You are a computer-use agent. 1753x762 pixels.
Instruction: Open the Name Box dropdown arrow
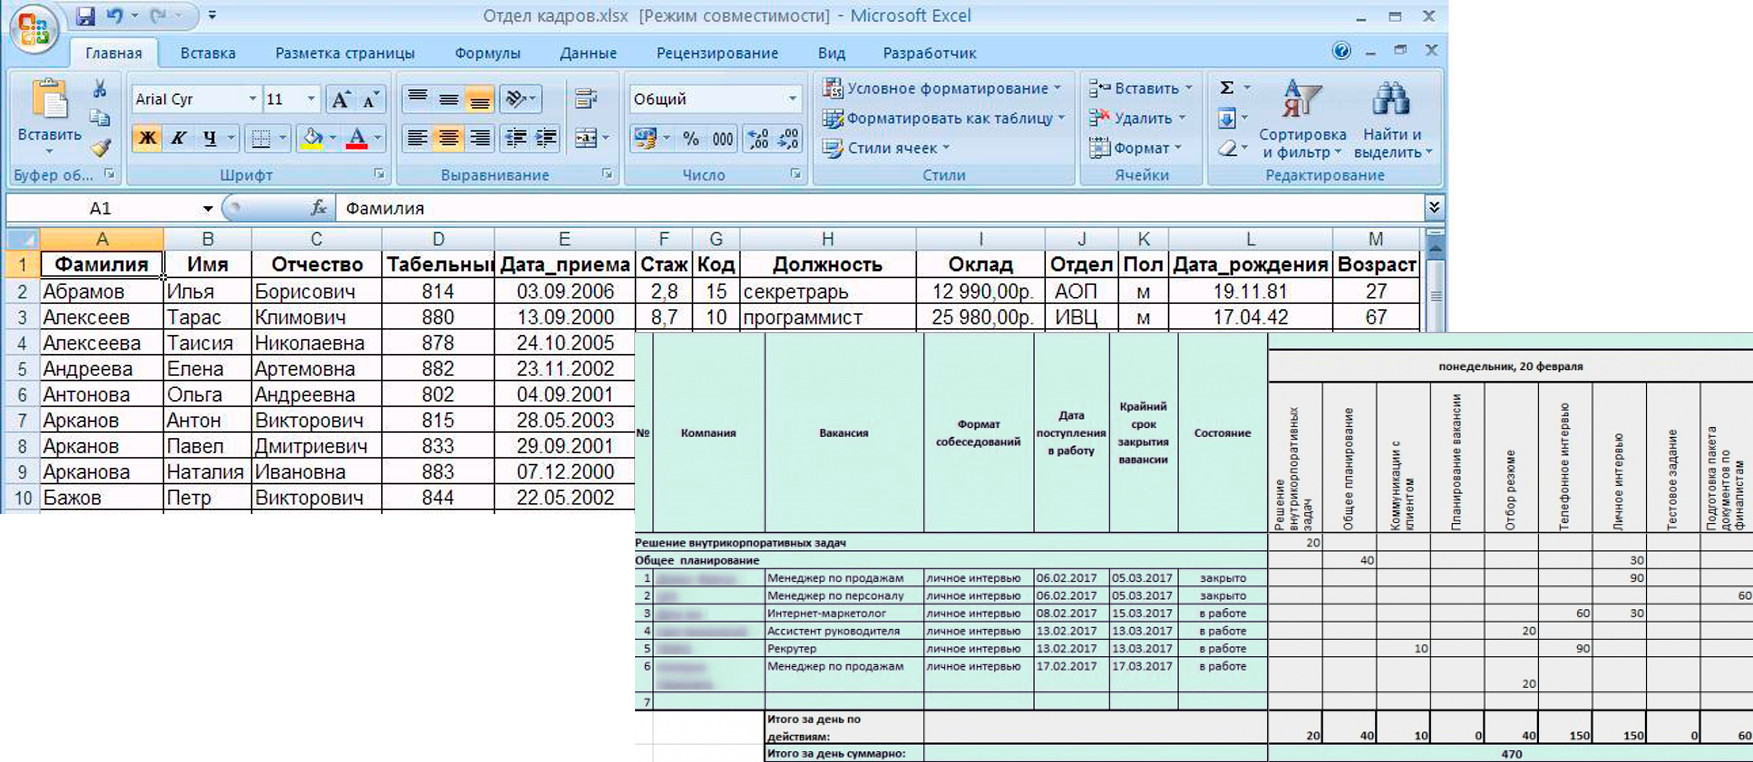click(x=207, y=208)
